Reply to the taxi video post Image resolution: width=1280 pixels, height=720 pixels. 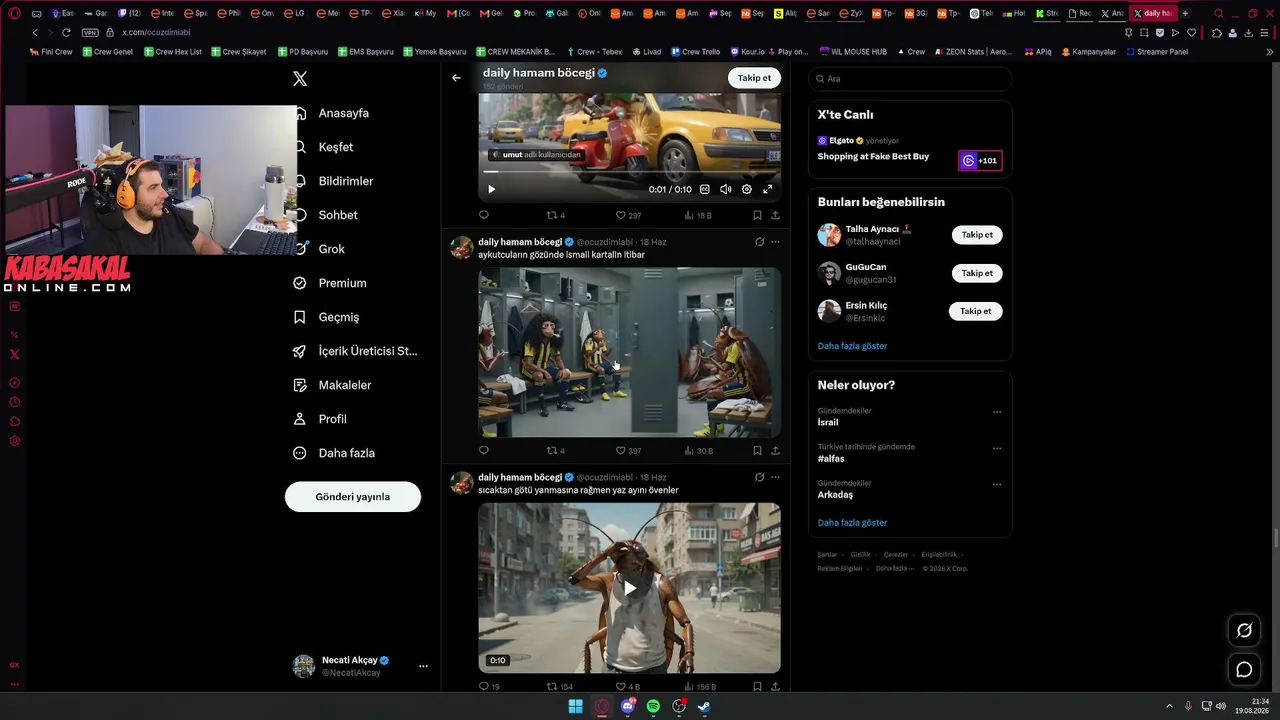point(484,215)
